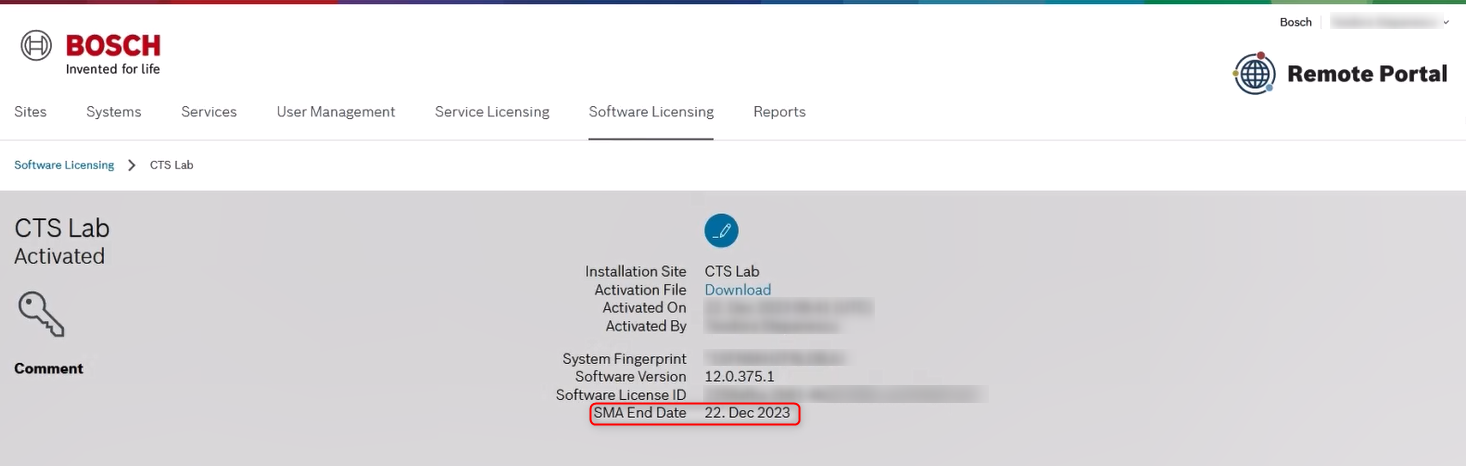The image size is (1466, 466).
Task: Click the Software License ID label
Action: coord(621,395)
